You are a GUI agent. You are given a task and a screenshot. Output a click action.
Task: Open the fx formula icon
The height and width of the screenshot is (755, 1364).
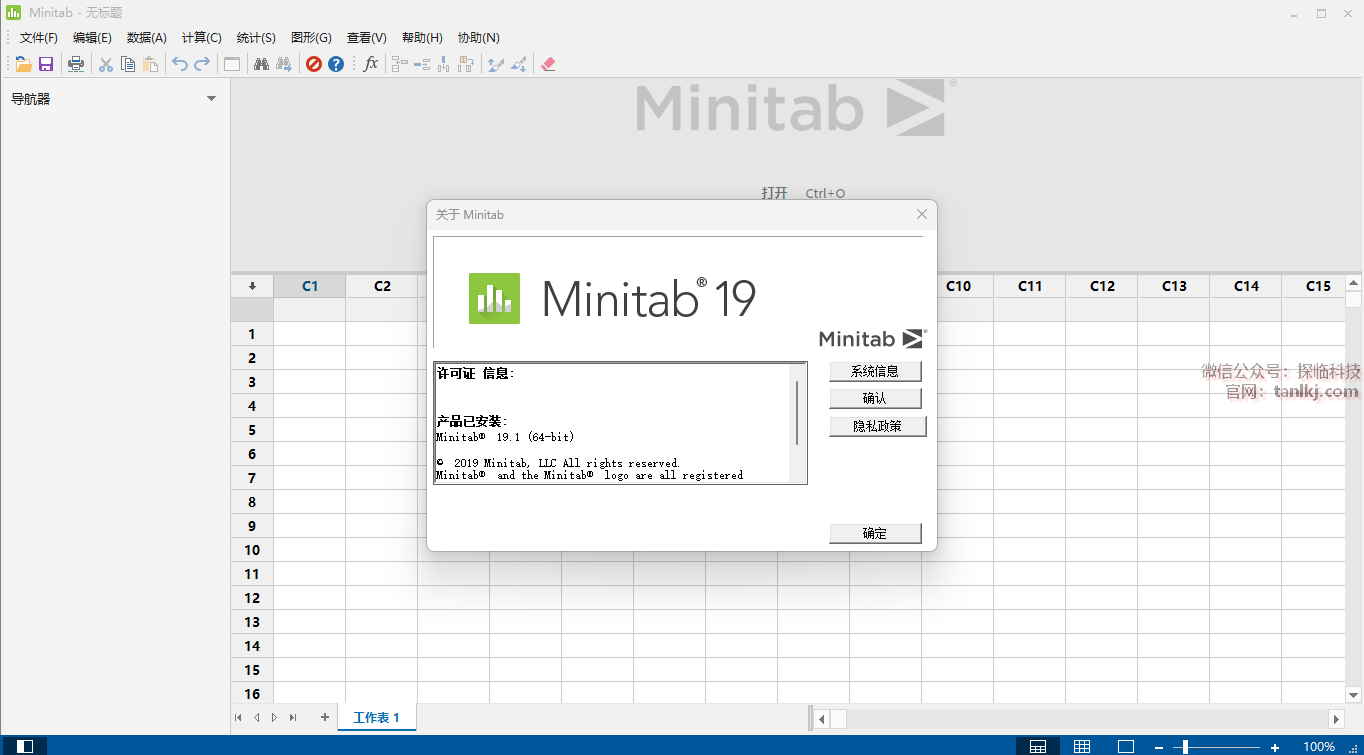tap(371, 64)
